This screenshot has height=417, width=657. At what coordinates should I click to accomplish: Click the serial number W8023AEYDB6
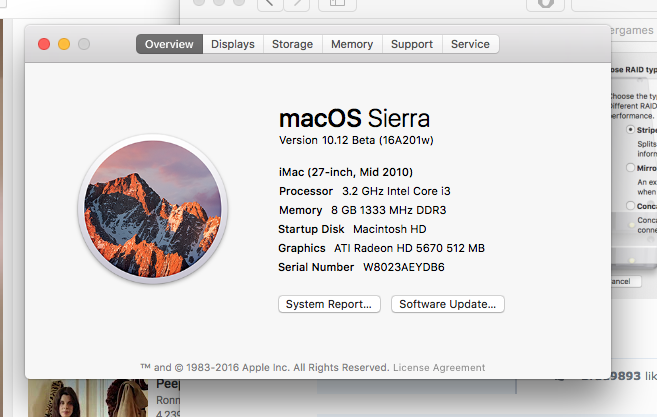404,267
